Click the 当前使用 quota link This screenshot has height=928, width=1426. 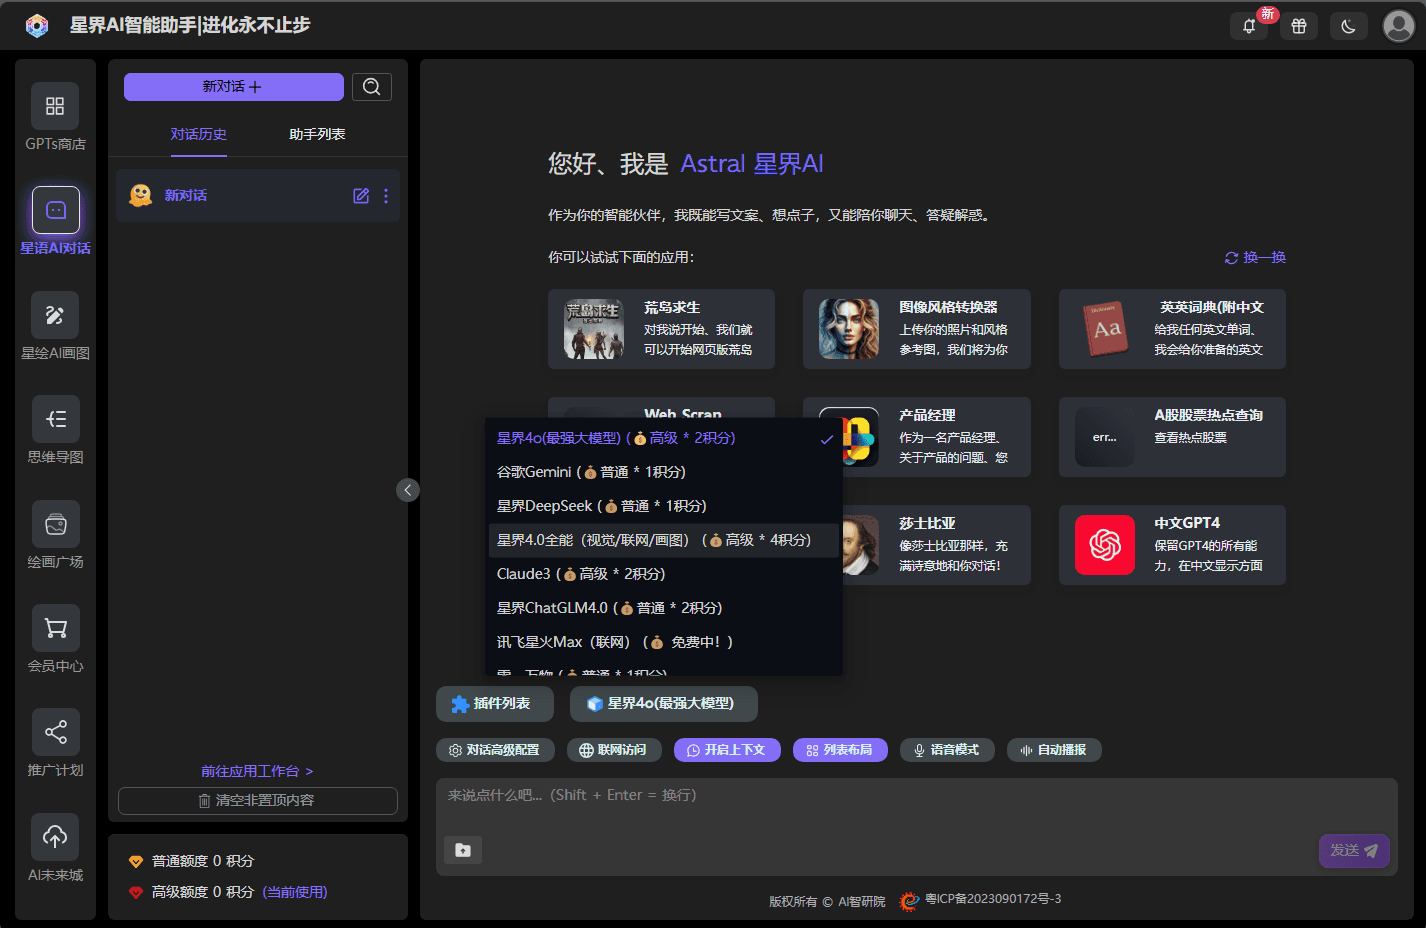pos(295,892)
